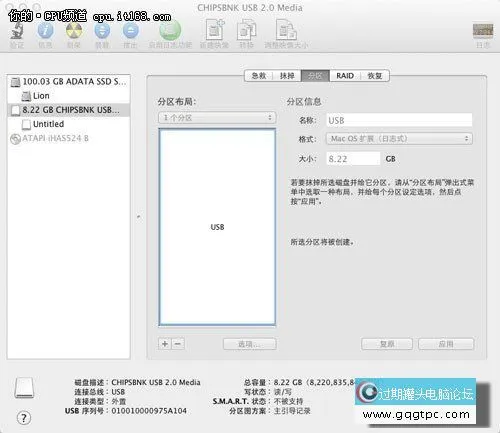500x433 pixels.
Task: Open the Info (信息) toolbar icon
Action: point(45,31)
